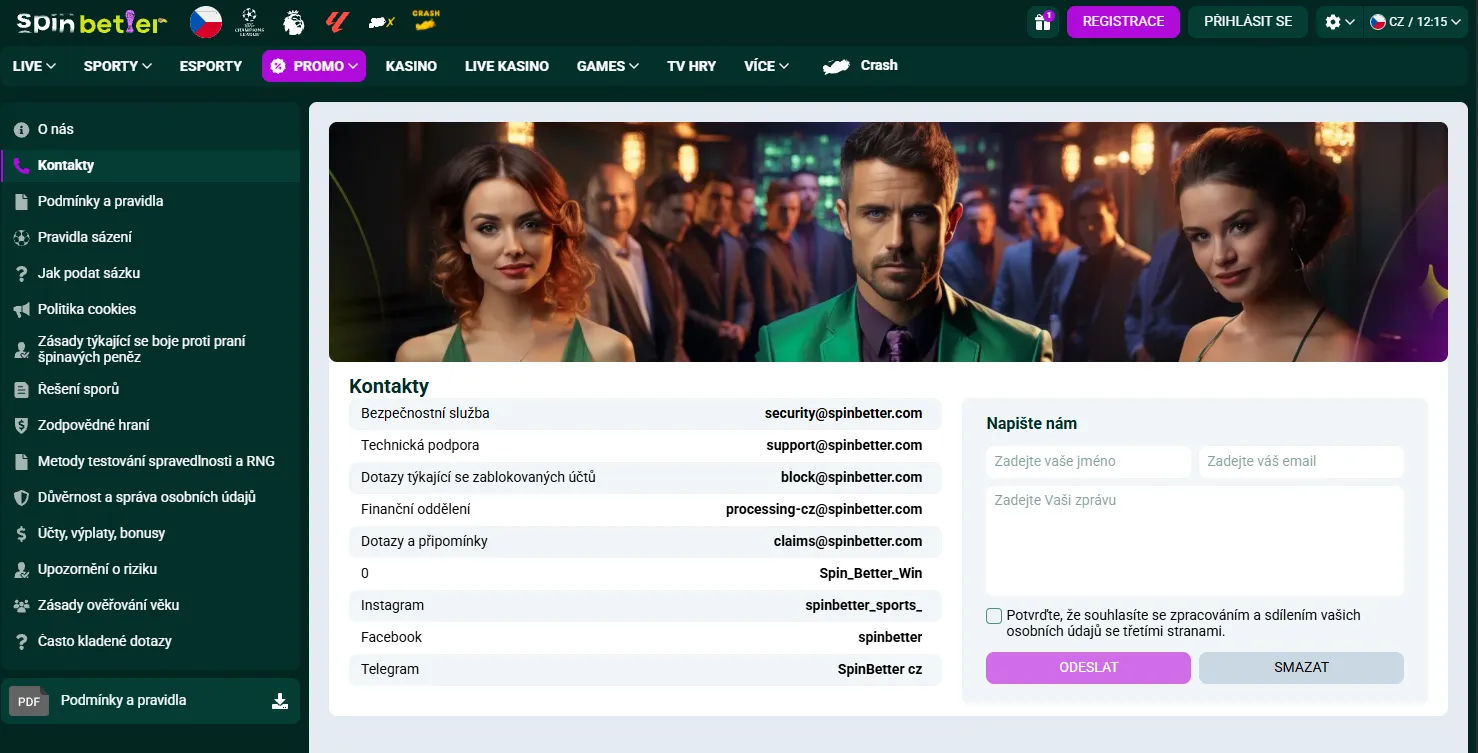
Task: Click the question icon beside Jak podat sázku
Action: click(x=21, y=273)
